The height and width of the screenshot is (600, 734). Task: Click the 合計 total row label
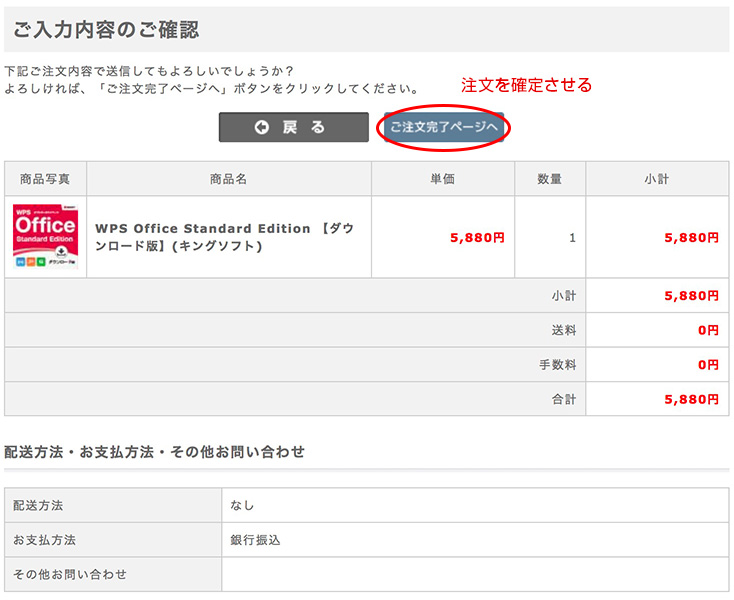click(564, 399)
